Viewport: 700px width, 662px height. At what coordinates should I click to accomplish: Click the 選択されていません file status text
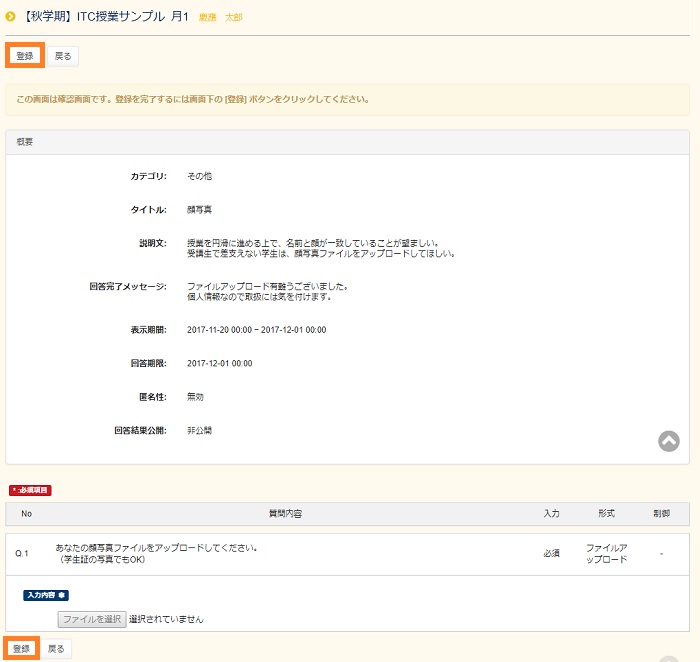pos(166,619)
